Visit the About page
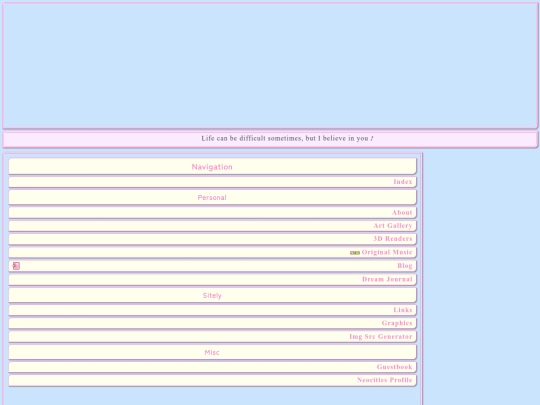Image resolution: width=540 pixels, height=405 pixels. click(402, 212)
